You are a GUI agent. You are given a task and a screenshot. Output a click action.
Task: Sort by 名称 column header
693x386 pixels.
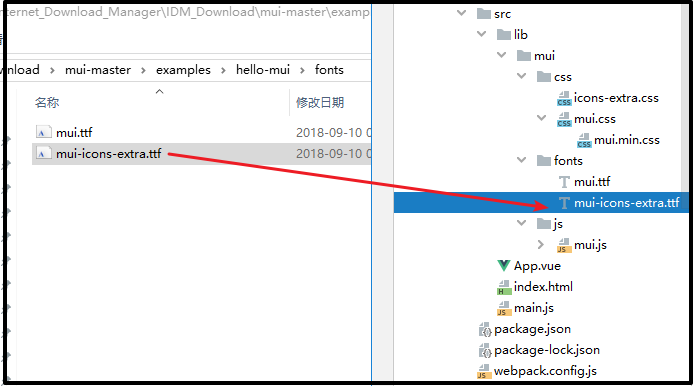46,103
